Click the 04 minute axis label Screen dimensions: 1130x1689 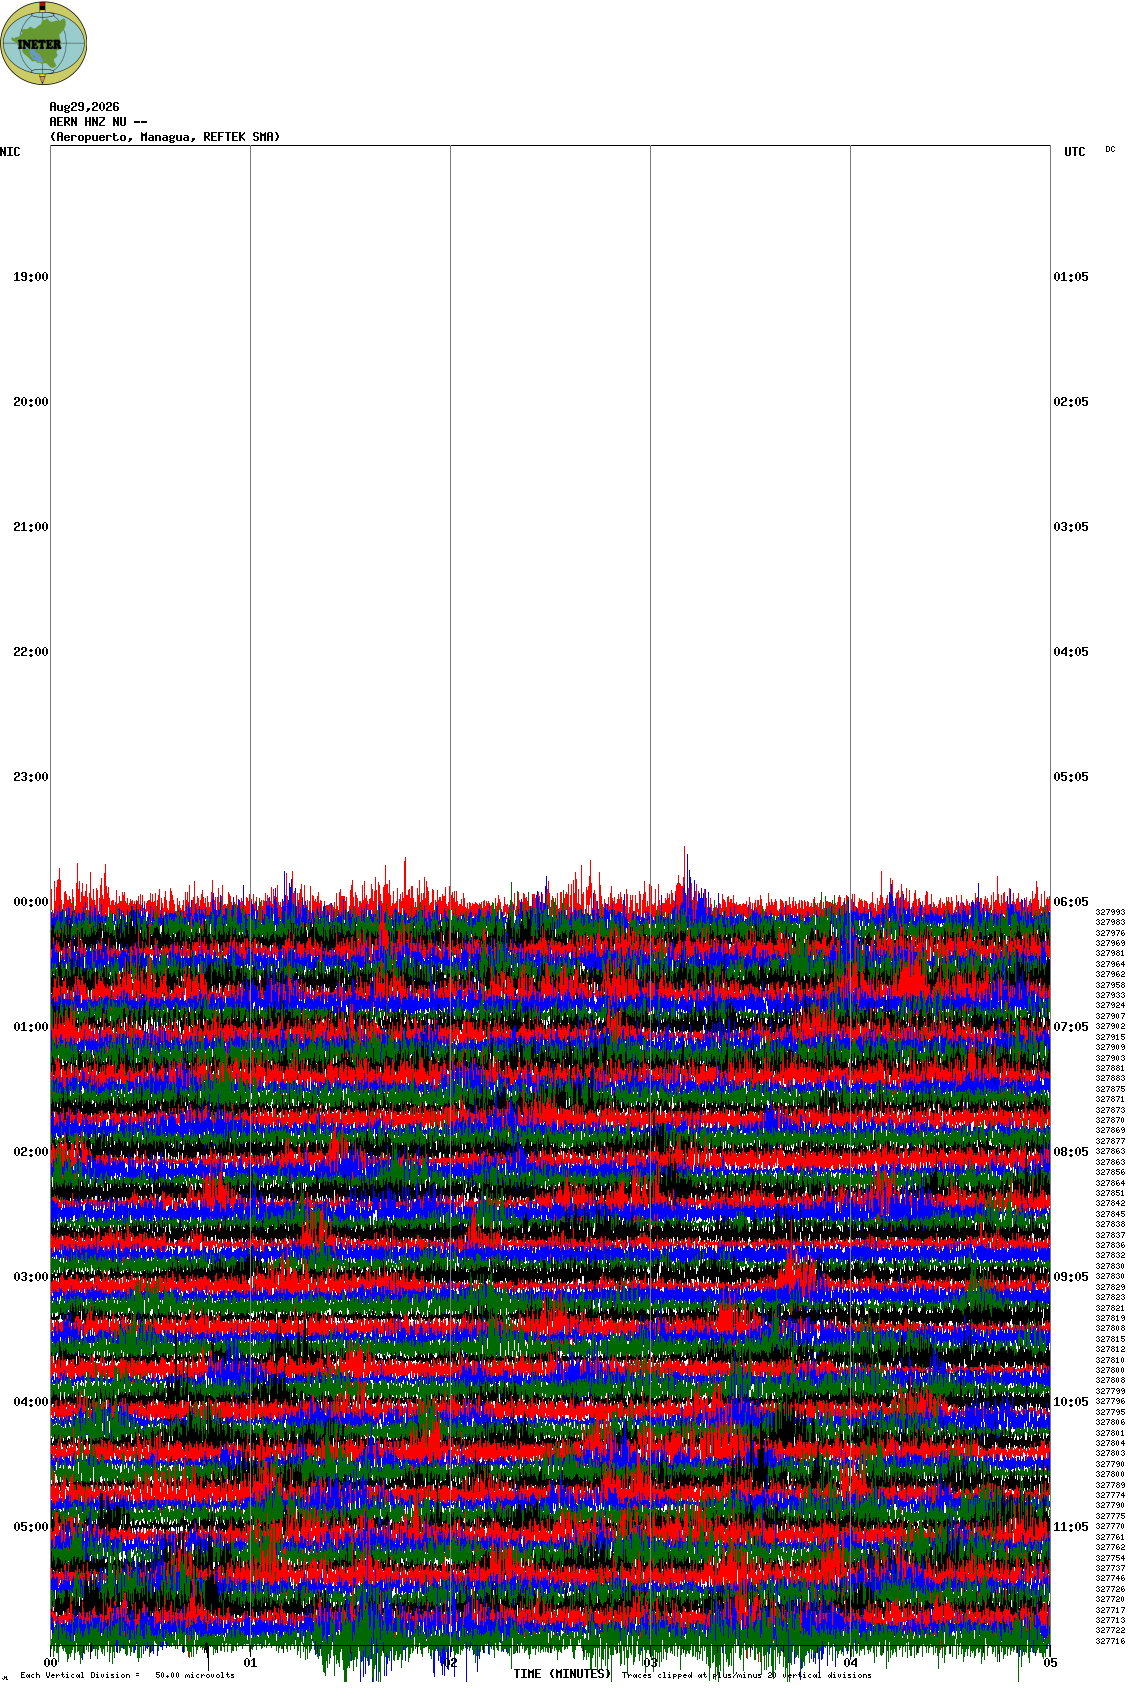pyautogui.click(x=850, y=1664)
